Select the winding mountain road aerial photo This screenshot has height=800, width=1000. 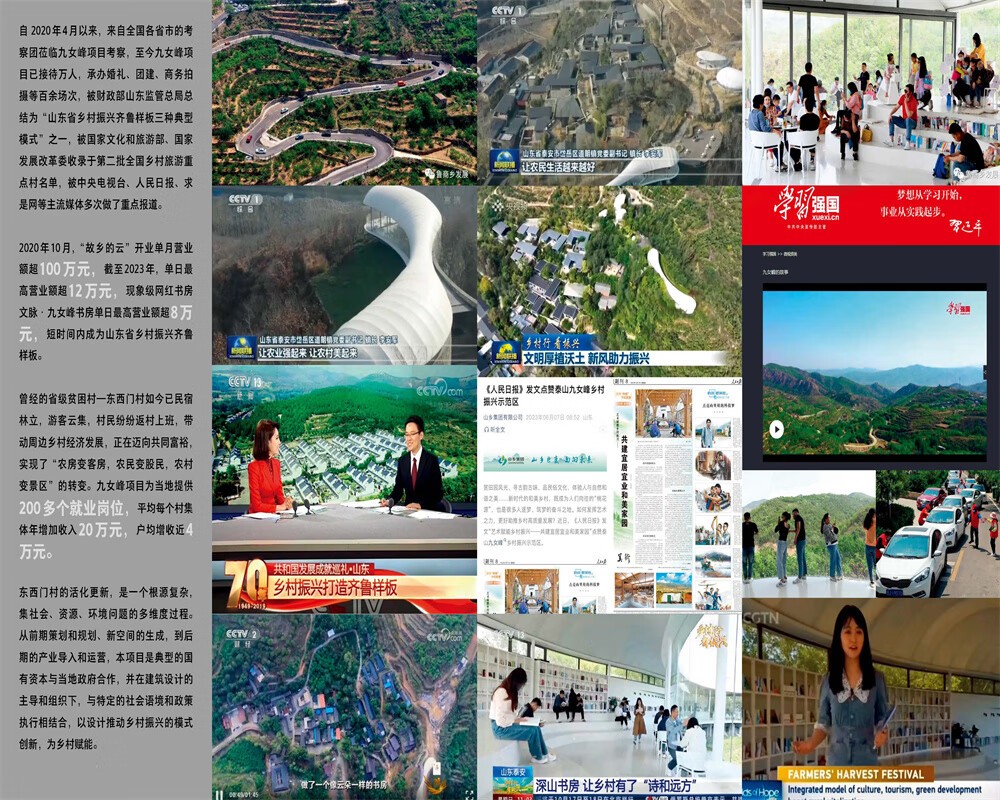[344, 92]
